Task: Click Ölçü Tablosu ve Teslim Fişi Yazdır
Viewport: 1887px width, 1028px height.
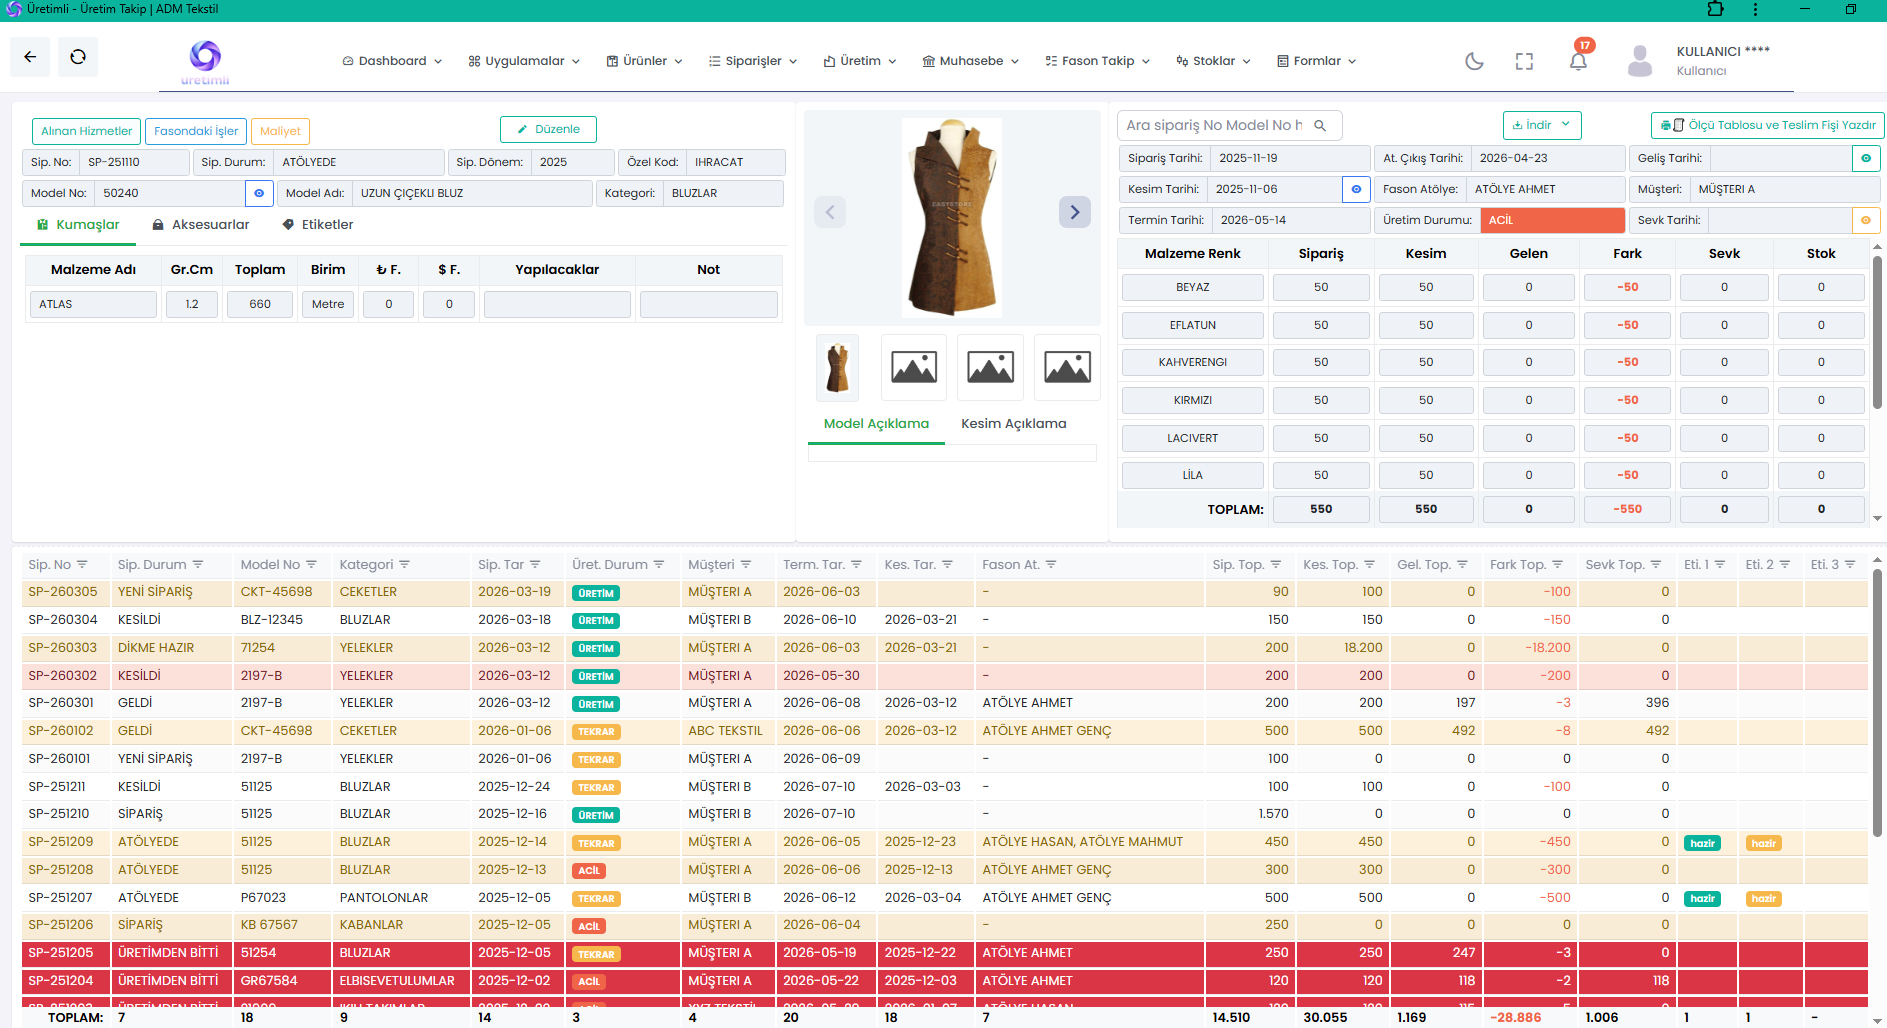Action: (x=1767, y=125)
